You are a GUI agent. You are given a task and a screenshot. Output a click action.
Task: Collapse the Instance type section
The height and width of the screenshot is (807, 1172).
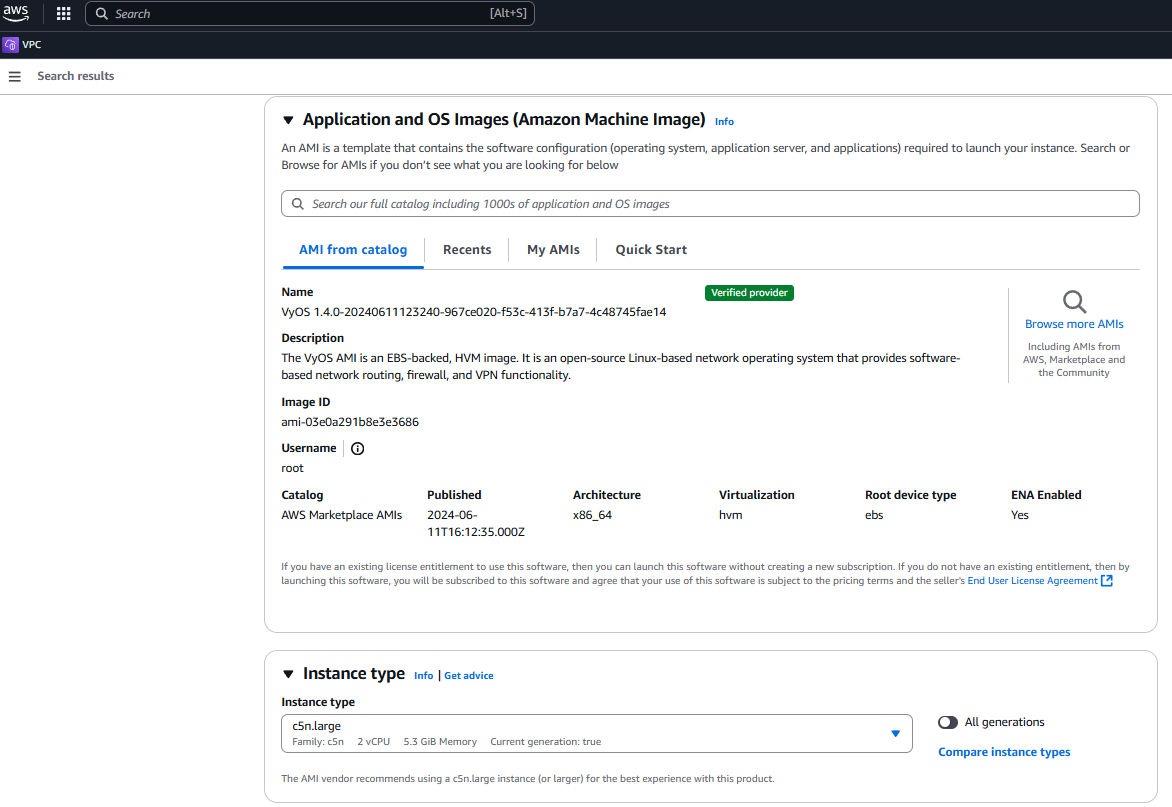point(288,673)
